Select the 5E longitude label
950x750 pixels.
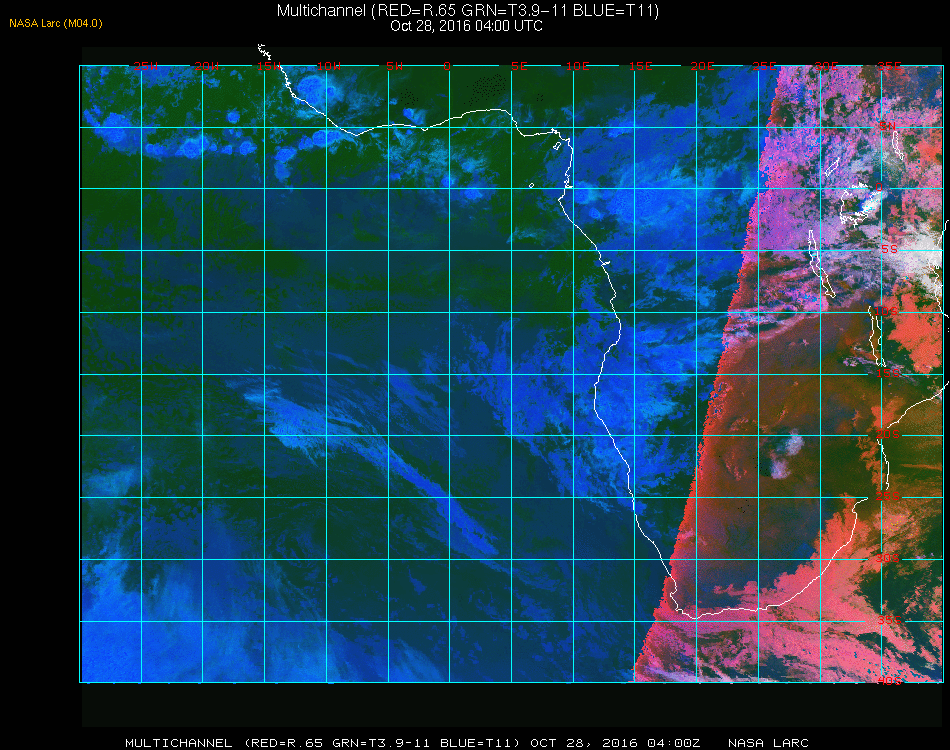point(519,66)
